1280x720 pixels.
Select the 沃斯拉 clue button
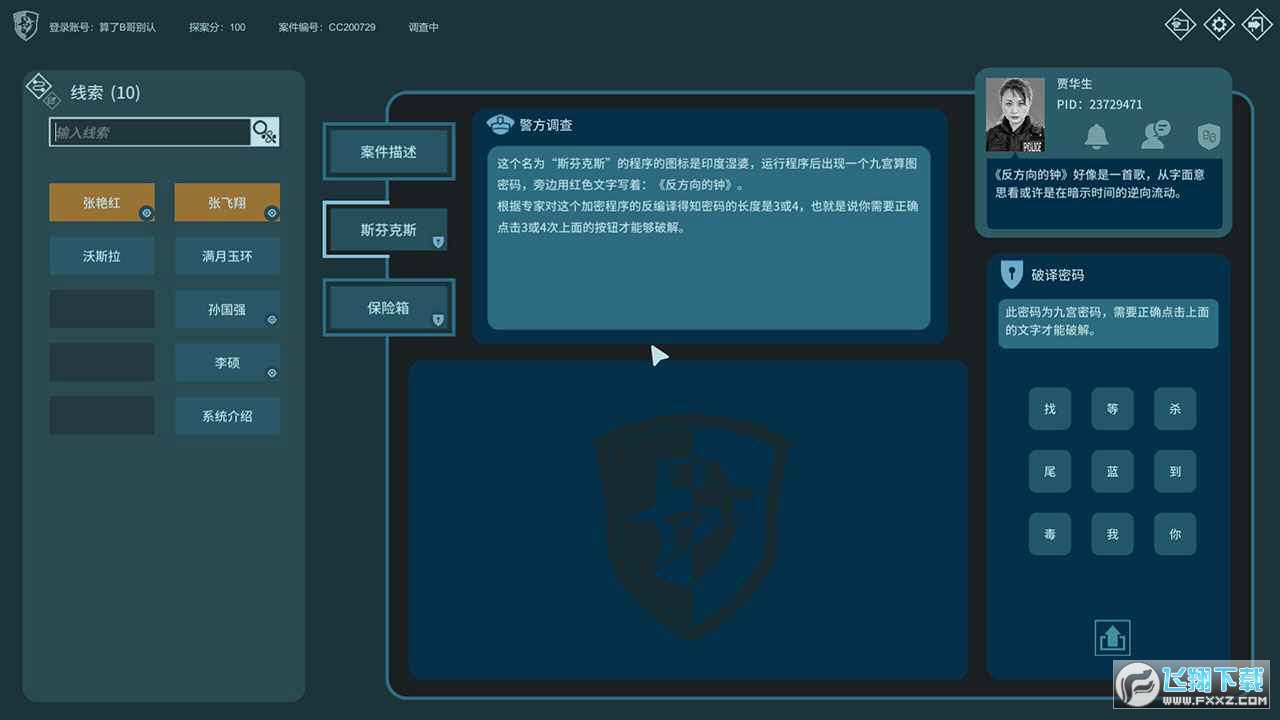102,256
